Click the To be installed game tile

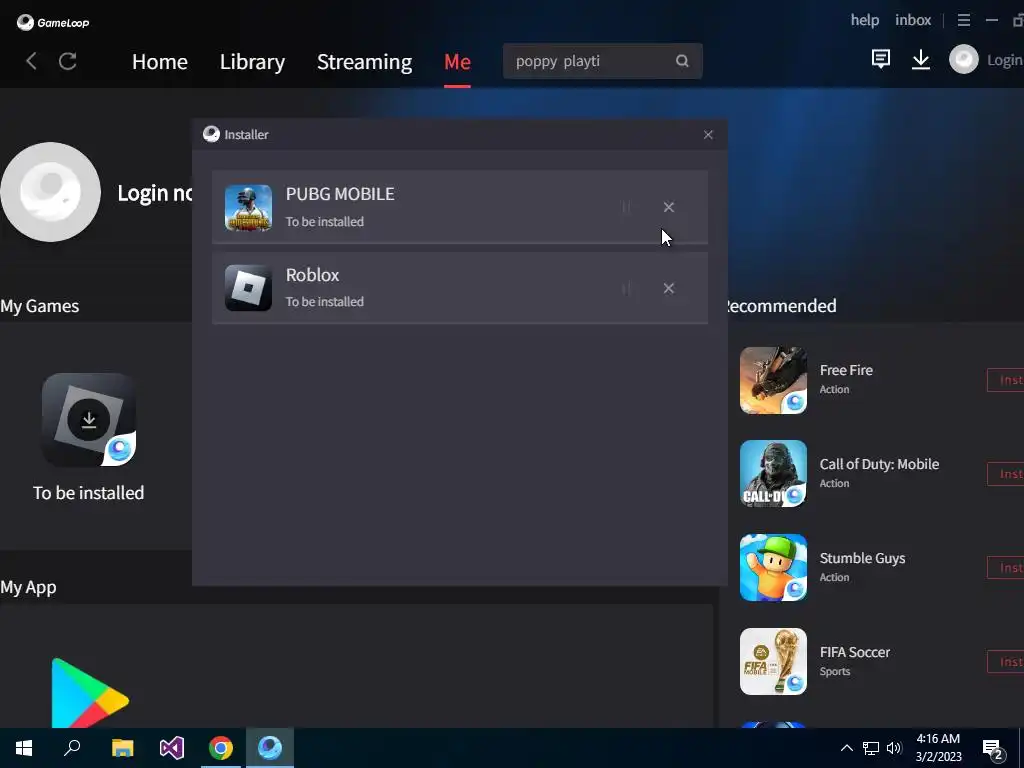click(x=89, y=420)
